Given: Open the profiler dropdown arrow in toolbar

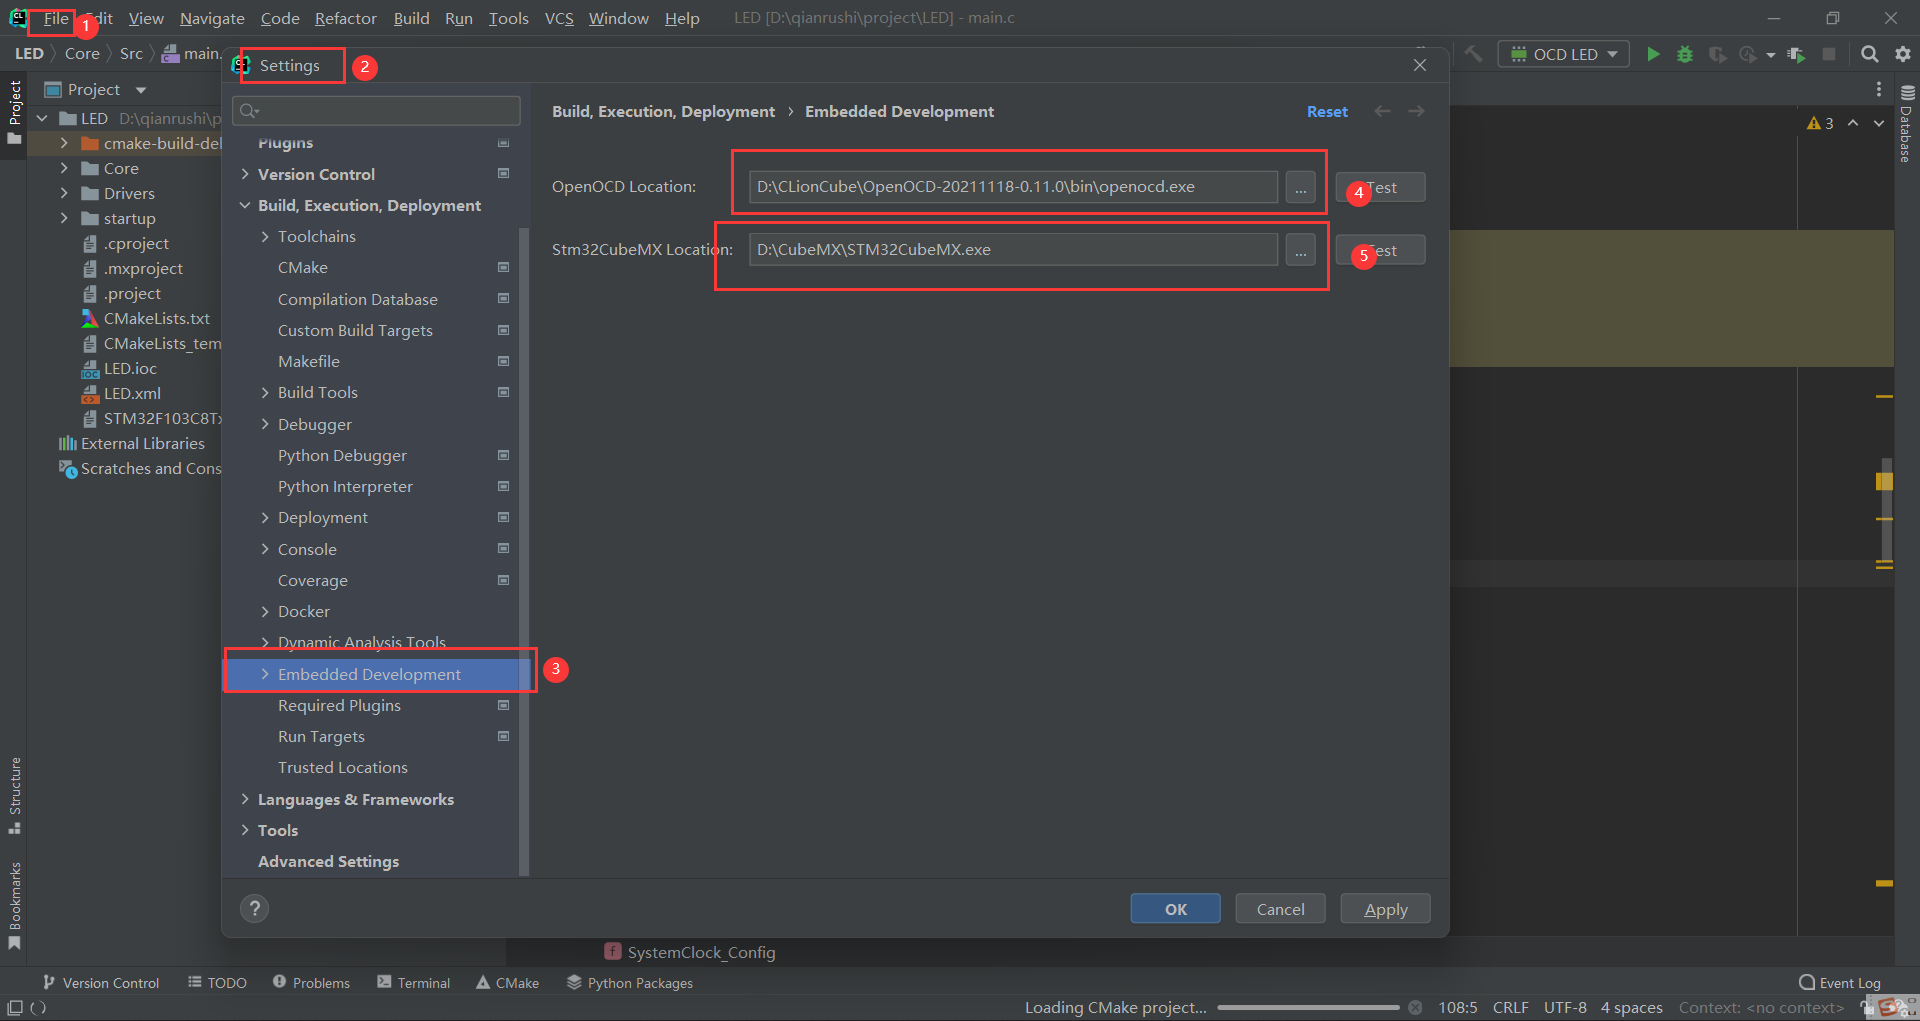Looking at the screenshot, I should 1770,55.
